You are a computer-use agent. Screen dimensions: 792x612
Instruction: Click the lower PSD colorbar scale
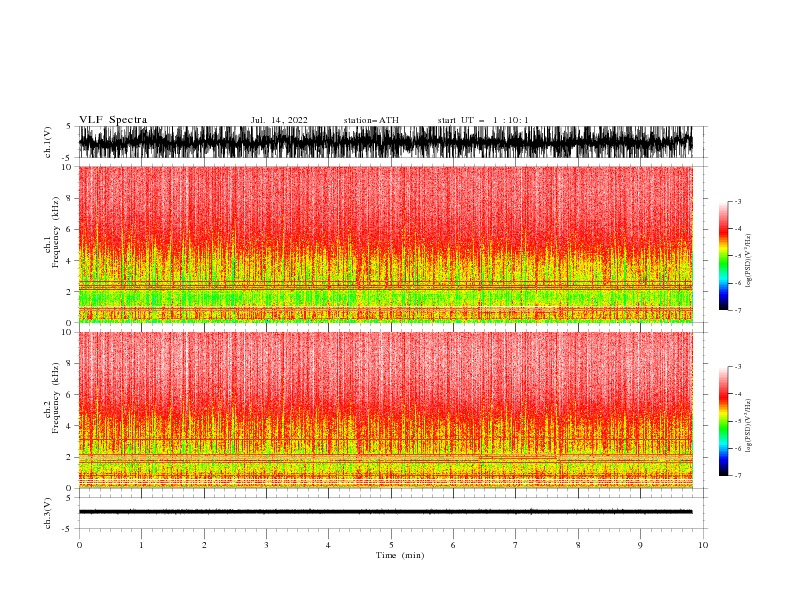click(x=724, y=421)
